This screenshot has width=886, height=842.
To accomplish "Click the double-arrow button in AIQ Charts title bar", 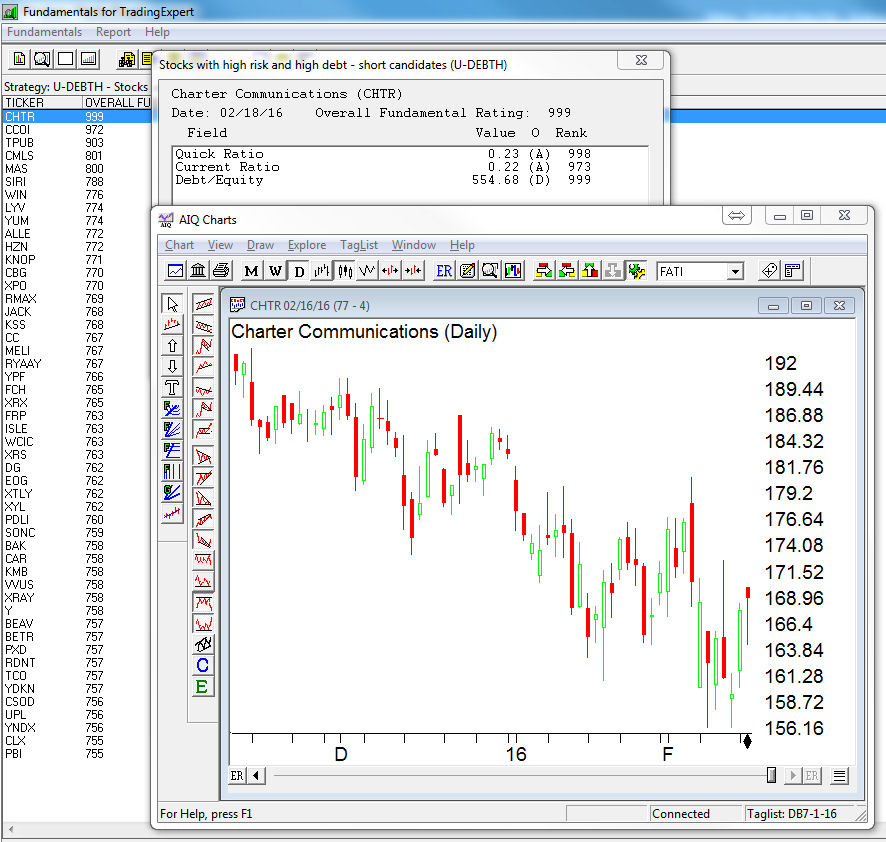I will click(x=736, y=215).
